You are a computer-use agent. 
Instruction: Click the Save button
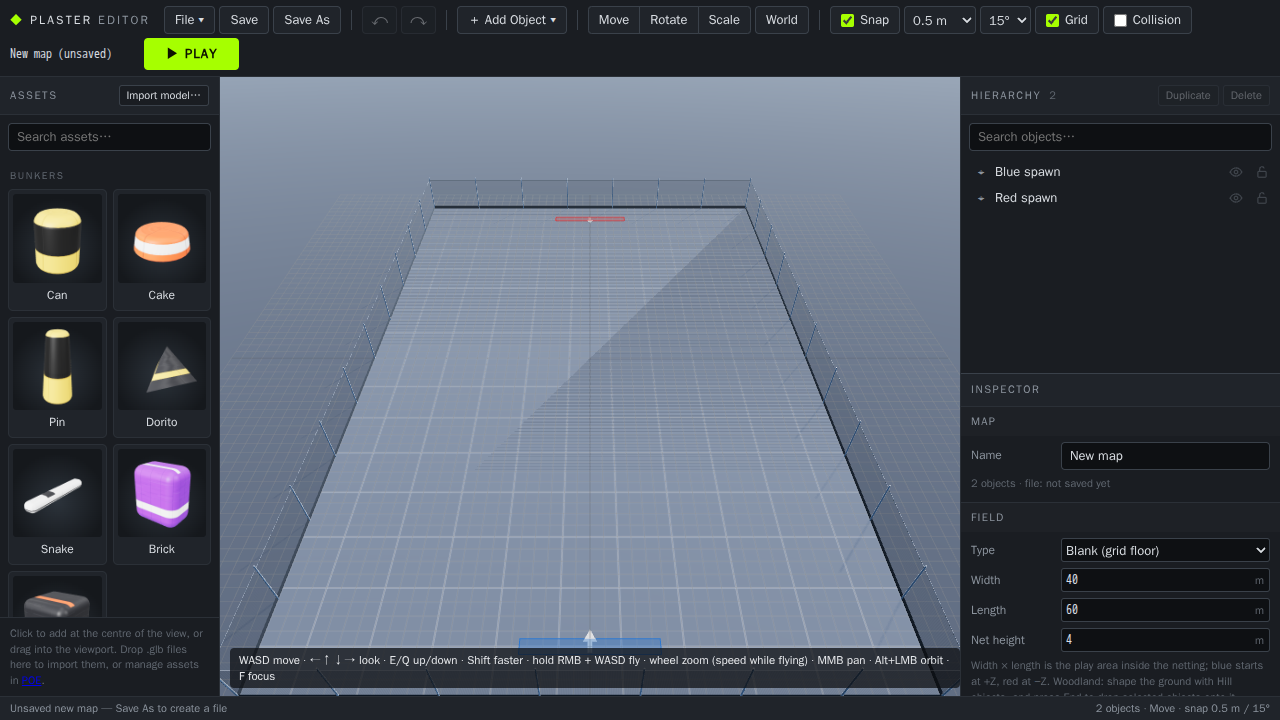coord(244,20)
